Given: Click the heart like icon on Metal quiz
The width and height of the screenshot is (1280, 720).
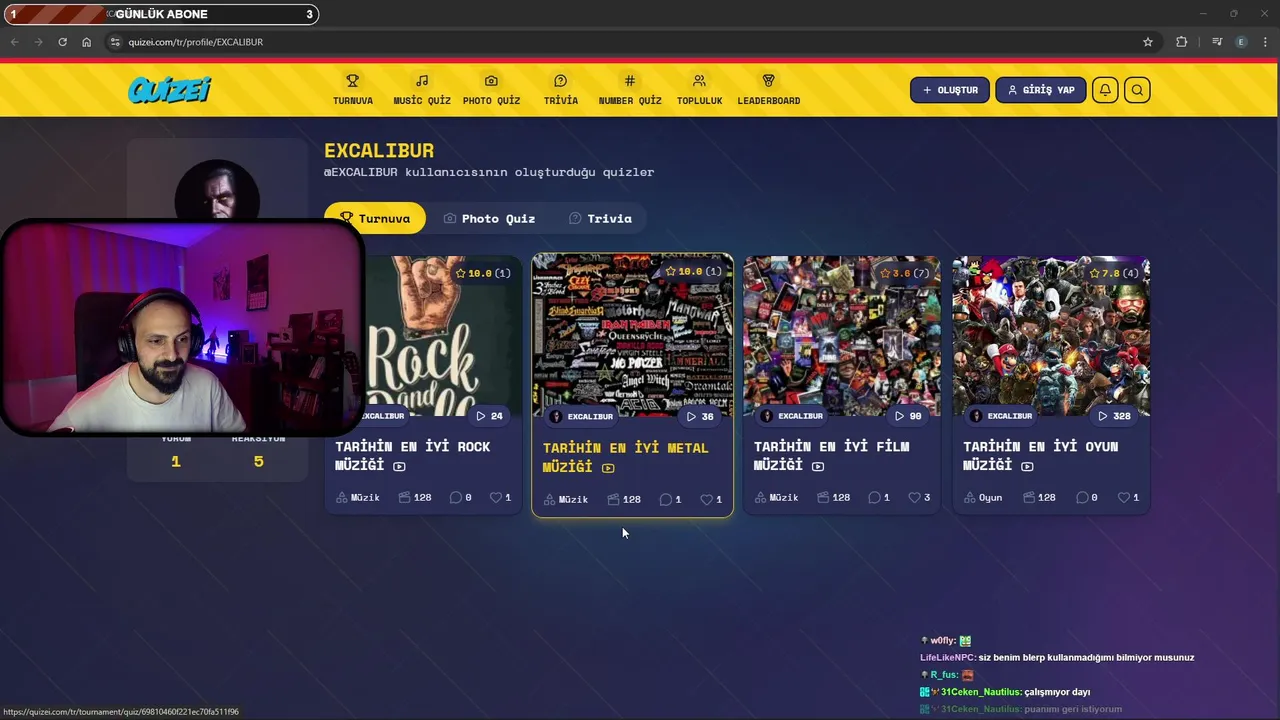Looking at the screenshot, I should tap(706, 499).
